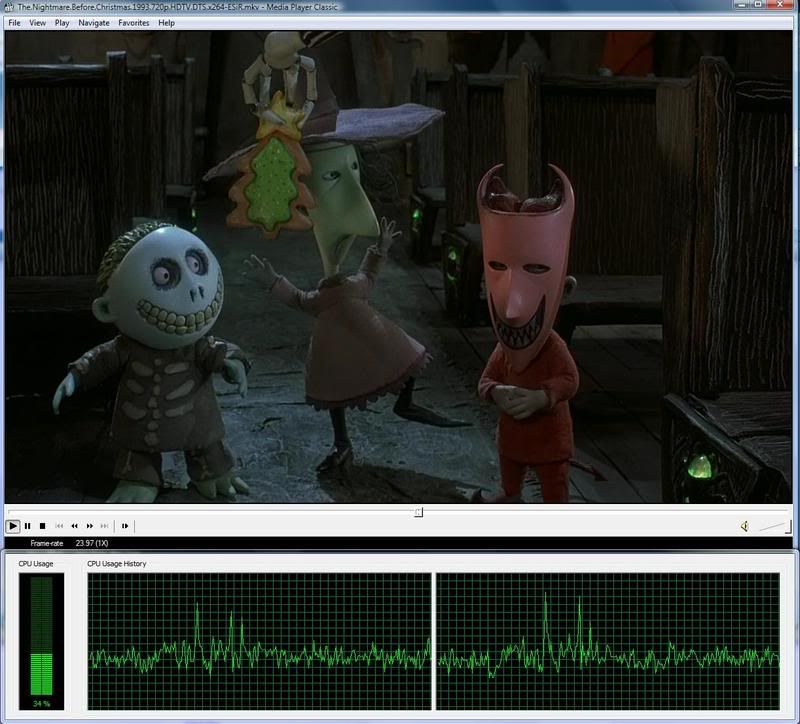Click the Media Player Classic title bar icon
Image resolution: width=800 pixels, height=724 pixels.
(9, 7)
